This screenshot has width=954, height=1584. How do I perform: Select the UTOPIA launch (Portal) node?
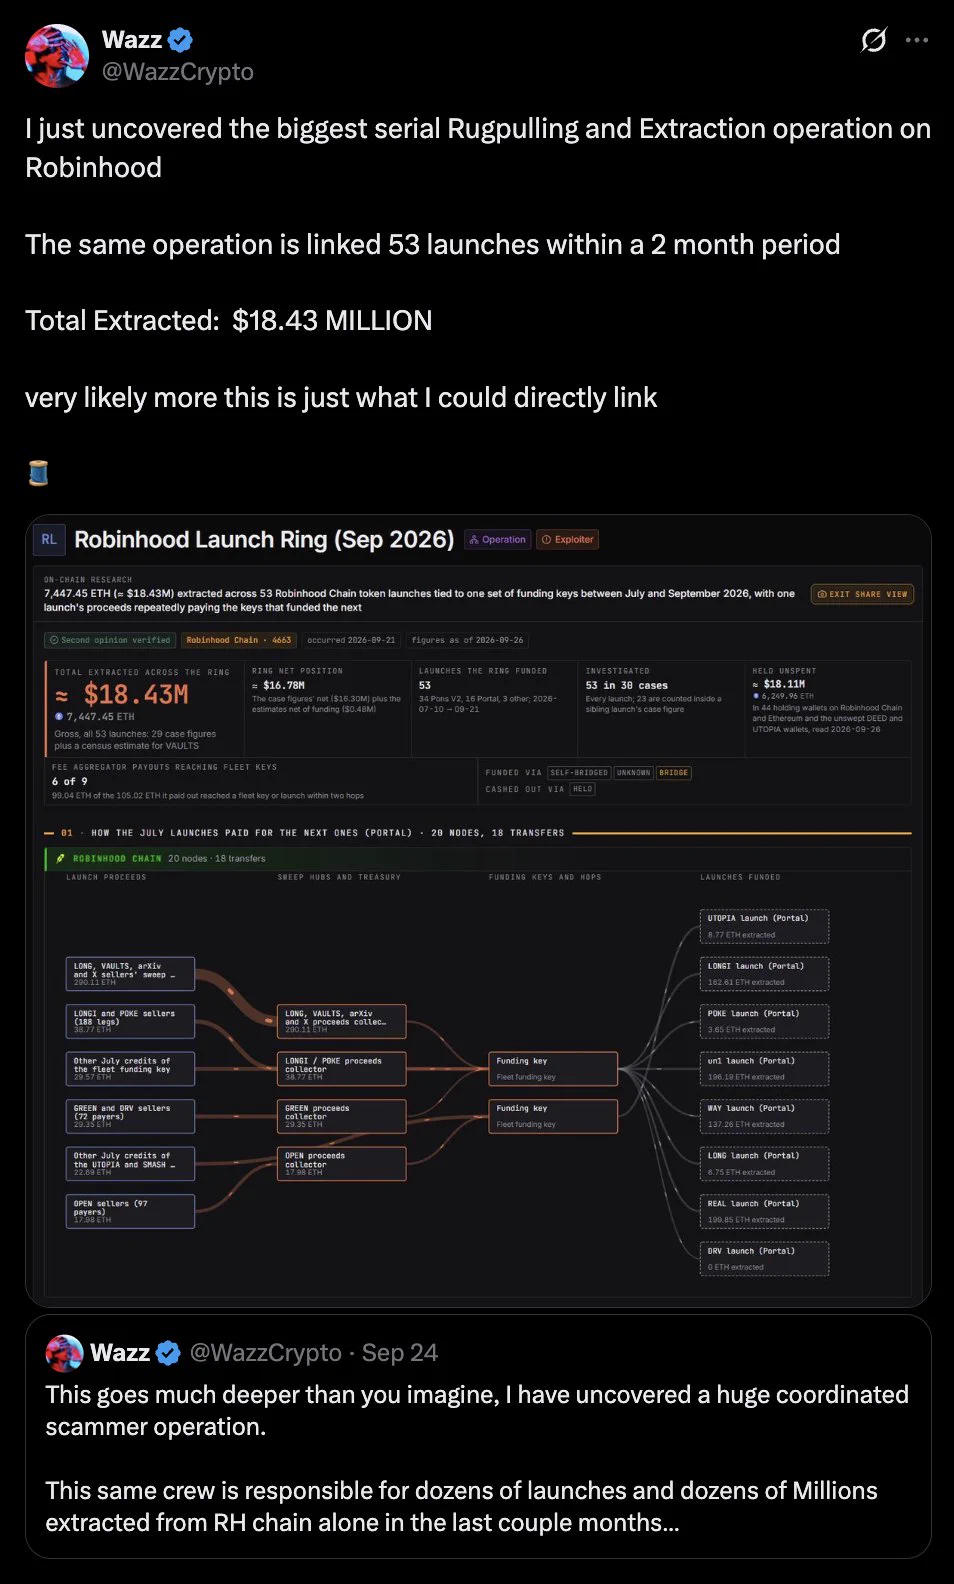click(x=765, y=926)
